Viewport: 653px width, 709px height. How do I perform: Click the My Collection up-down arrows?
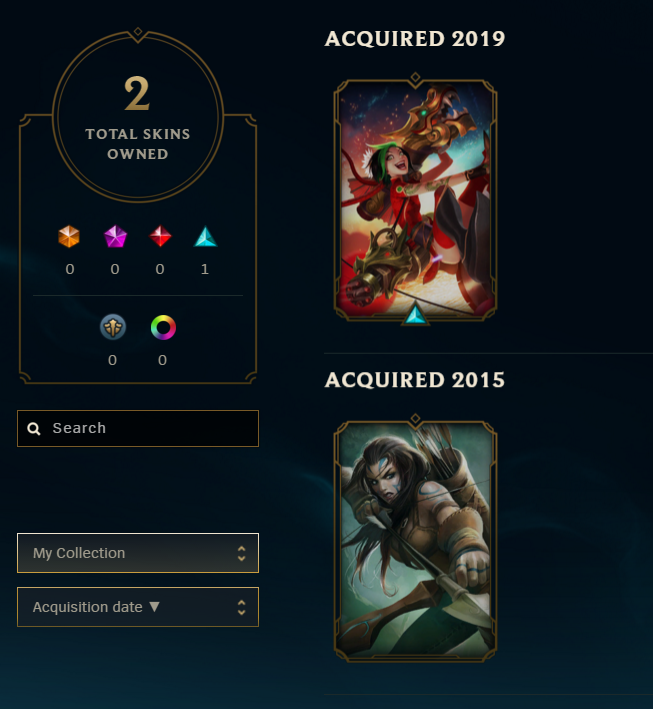(241, 553)
